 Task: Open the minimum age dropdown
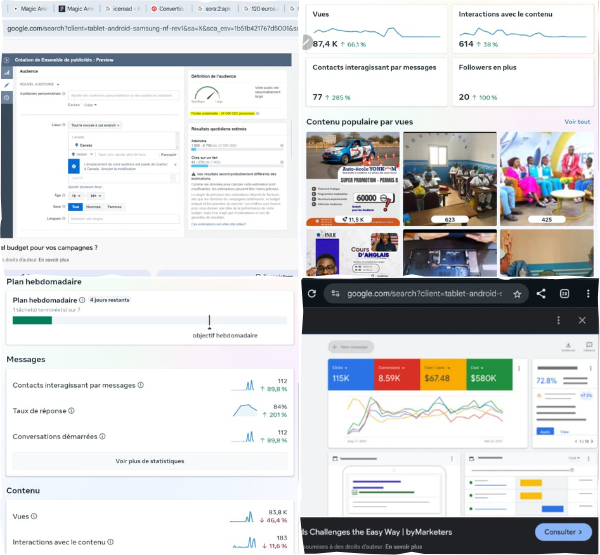[78, 195]
